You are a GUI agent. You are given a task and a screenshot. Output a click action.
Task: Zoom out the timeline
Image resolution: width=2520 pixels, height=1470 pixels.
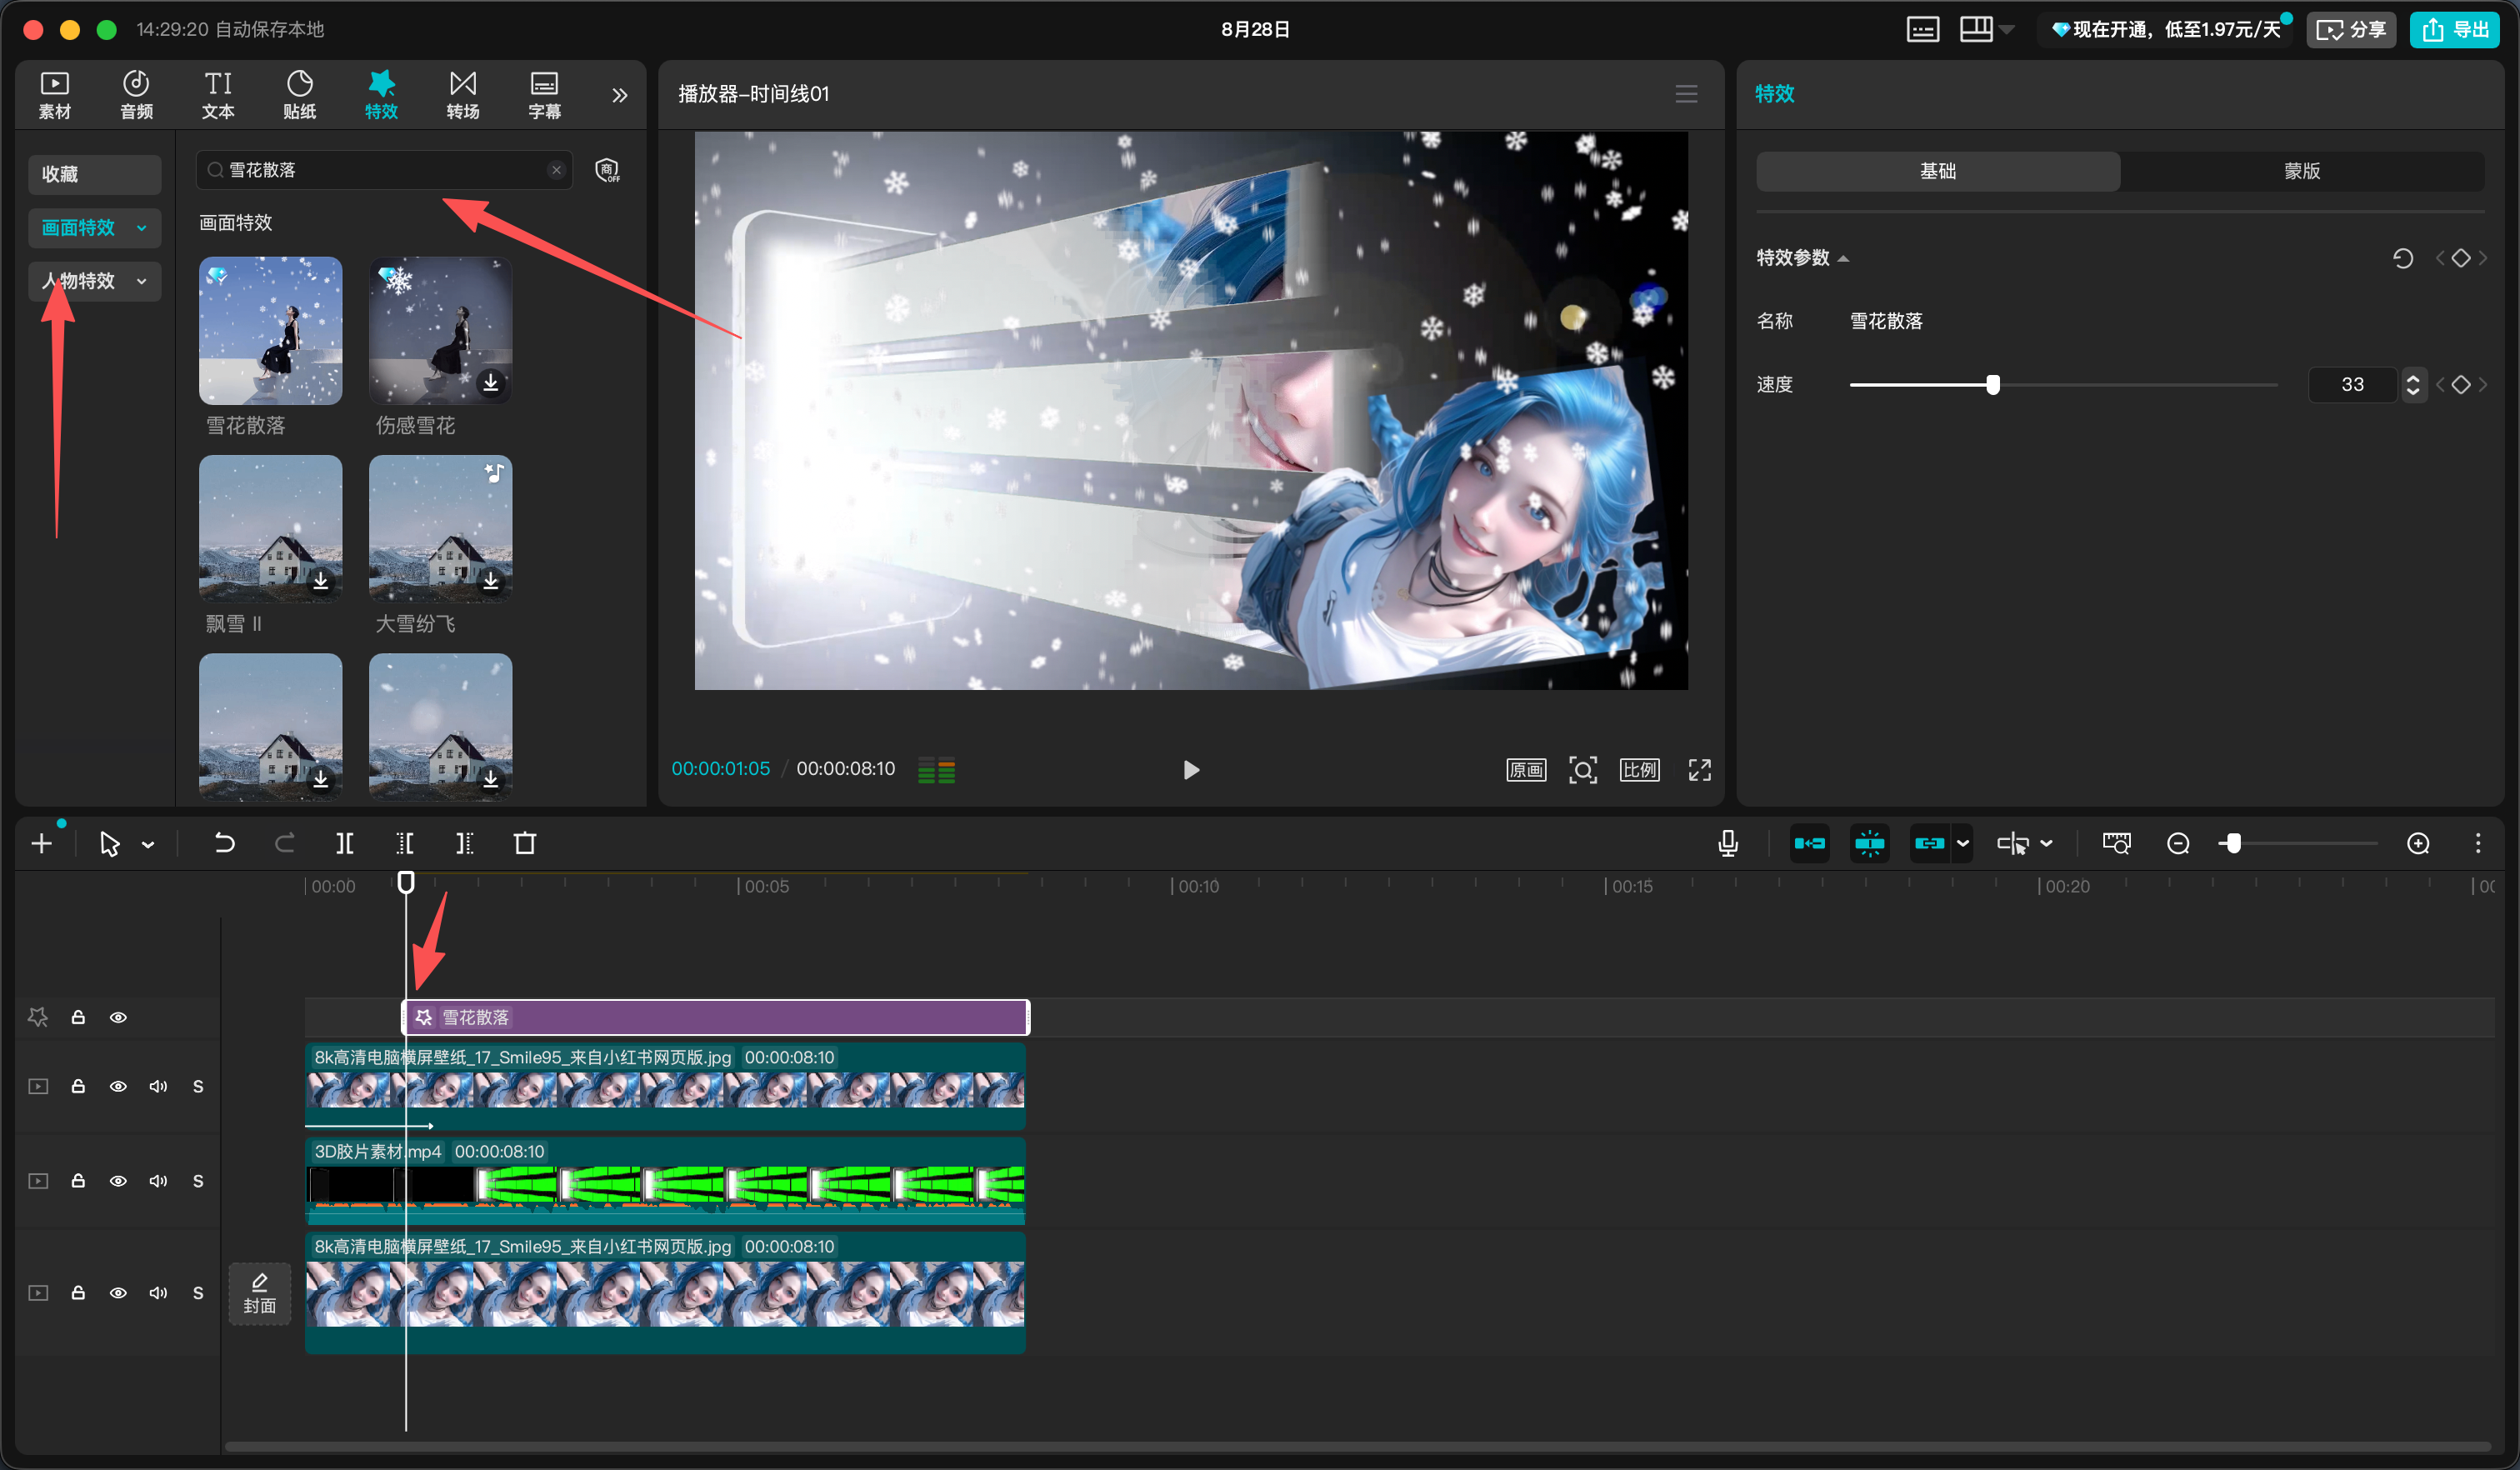pyautogui.click(x=2178, y=843)
